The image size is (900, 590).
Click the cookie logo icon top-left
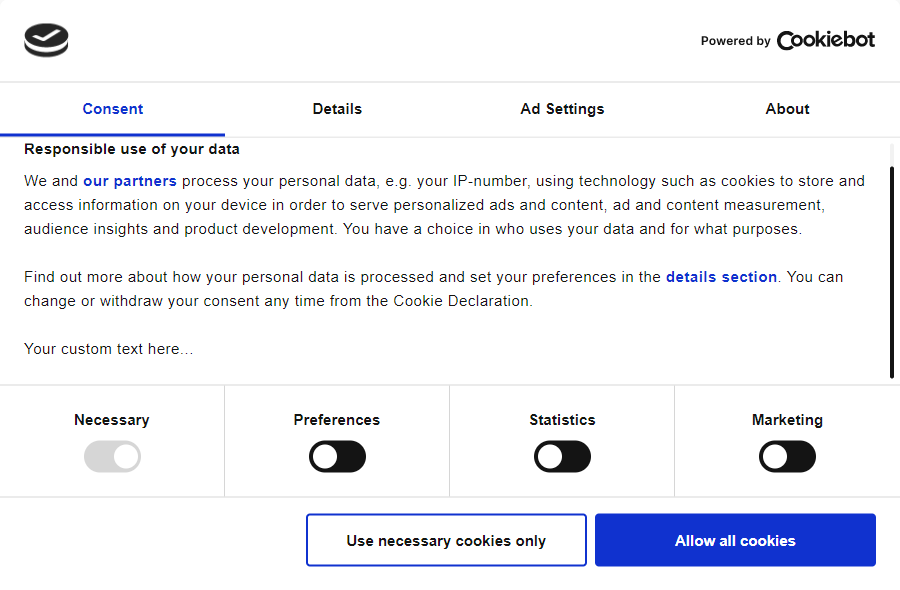(46, 41)
